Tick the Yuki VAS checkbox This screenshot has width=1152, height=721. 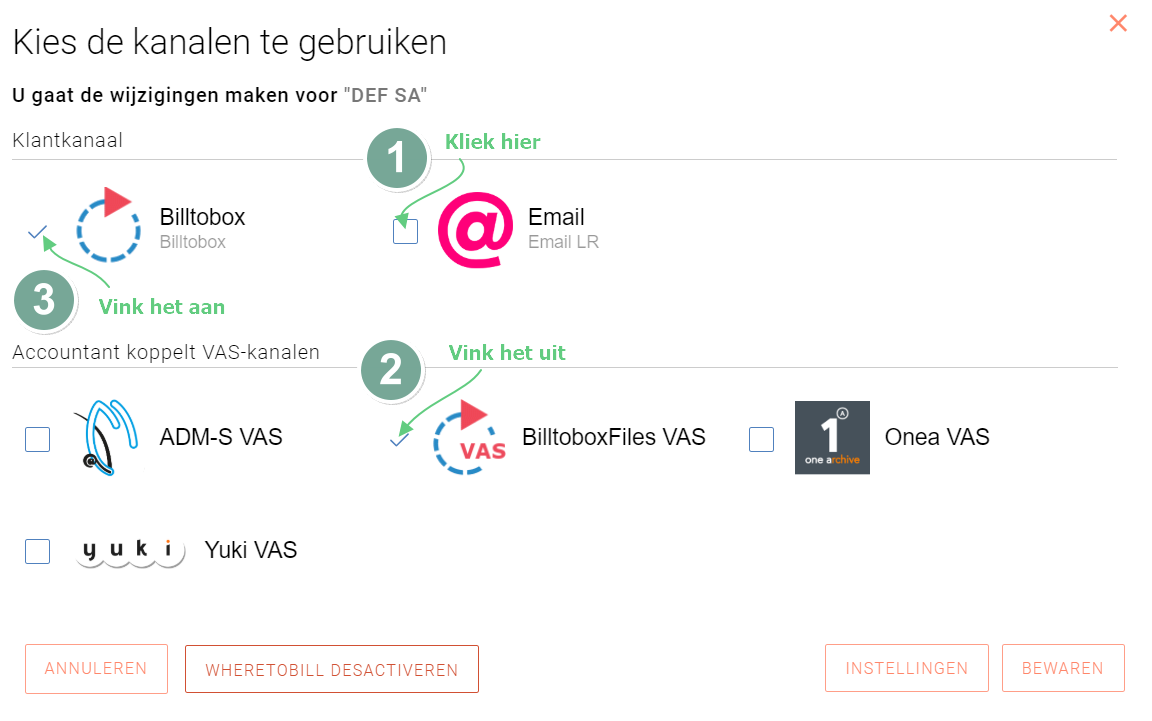(37, 551)
